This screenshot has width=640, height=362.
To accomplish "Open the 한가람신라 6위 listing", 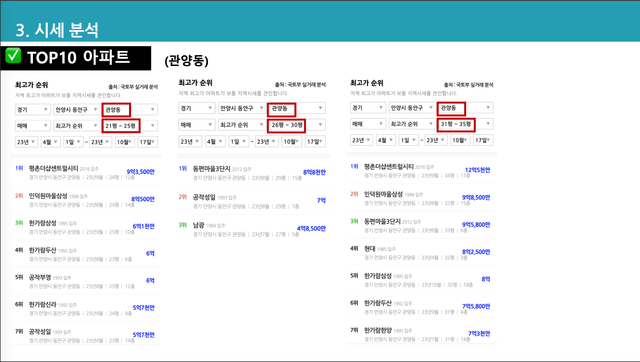I will click(86, 309).
